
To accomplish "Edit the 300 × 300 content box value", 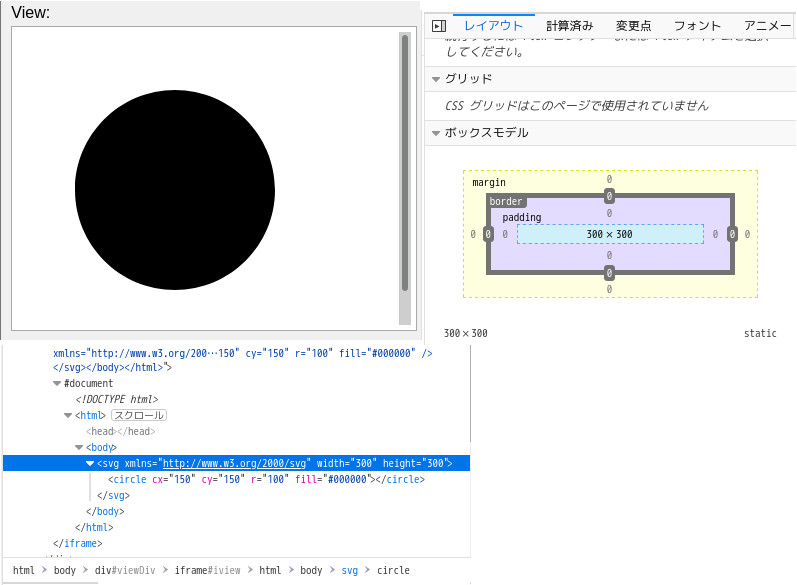I will 609,234.
